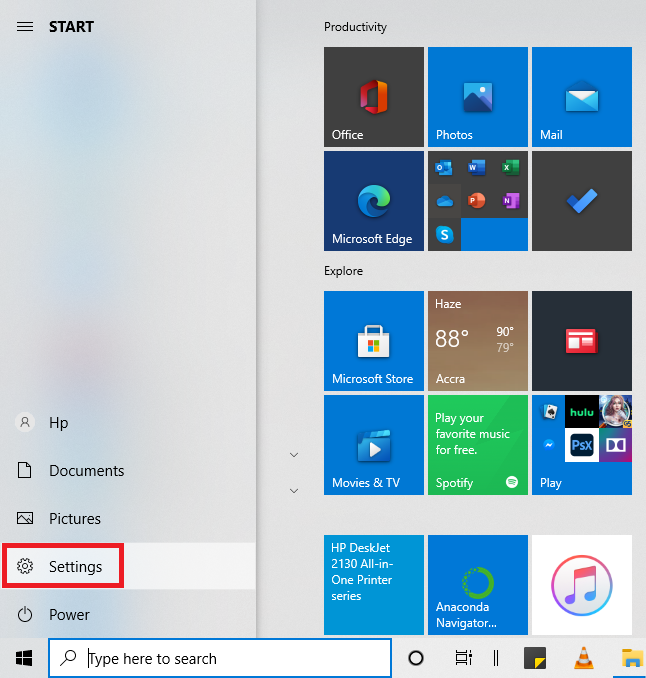Image resolution: width=646 pixels, height=678 pixels.
Task: Focus the Type here to search box
Action: 220,658
